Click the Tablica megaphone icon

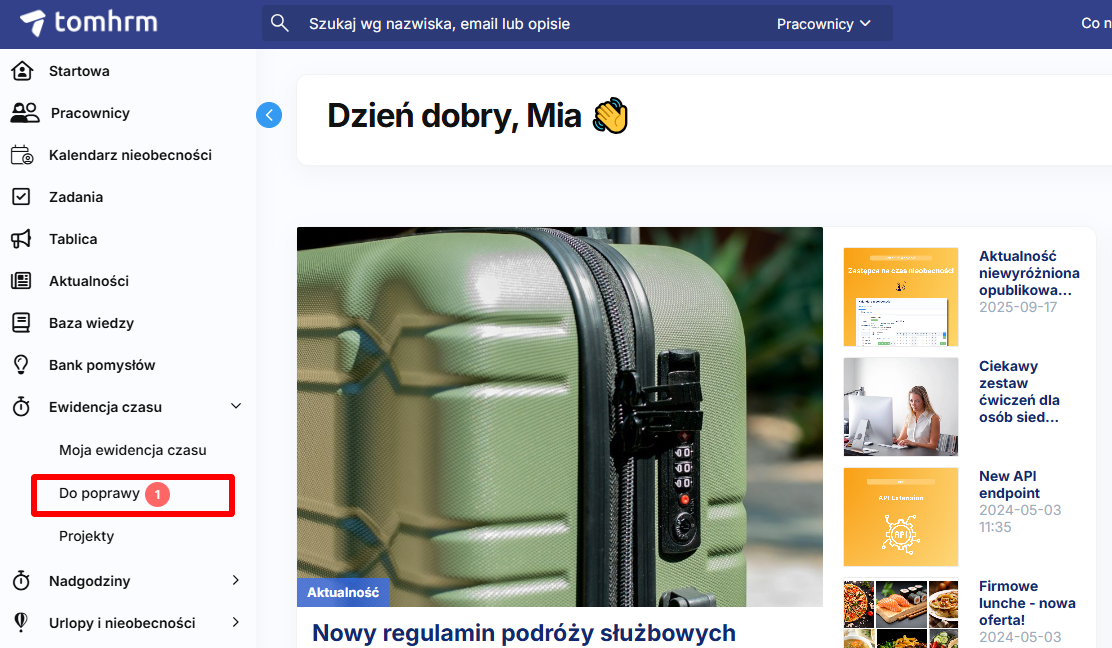click(21, 239)
